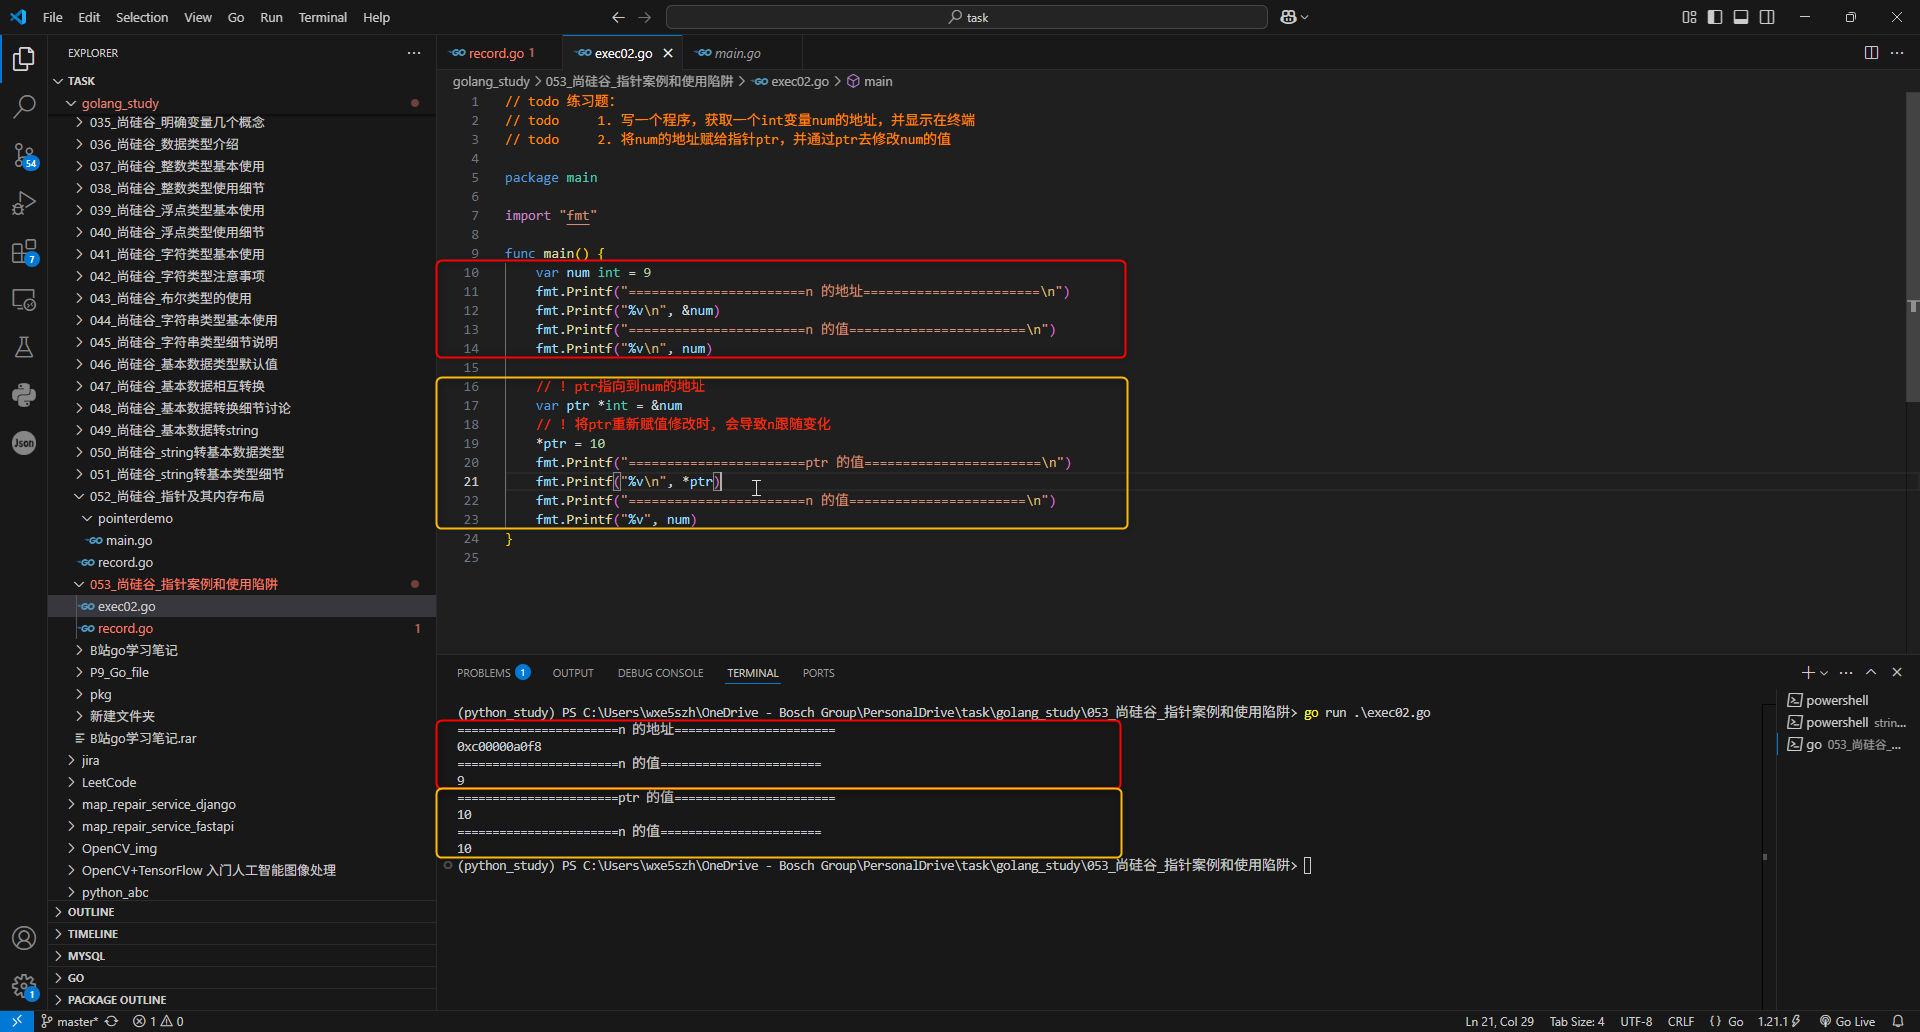
Task: Open the master branch picker
Action: (69, 1021)
